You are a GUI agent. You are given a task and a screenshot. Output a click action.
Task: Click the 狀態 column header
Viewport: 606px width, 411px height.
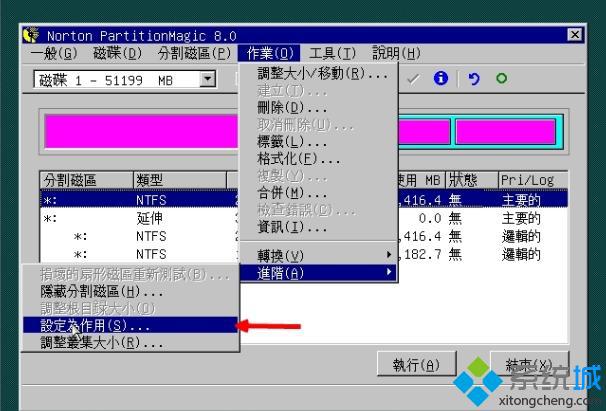pos(472,180)
